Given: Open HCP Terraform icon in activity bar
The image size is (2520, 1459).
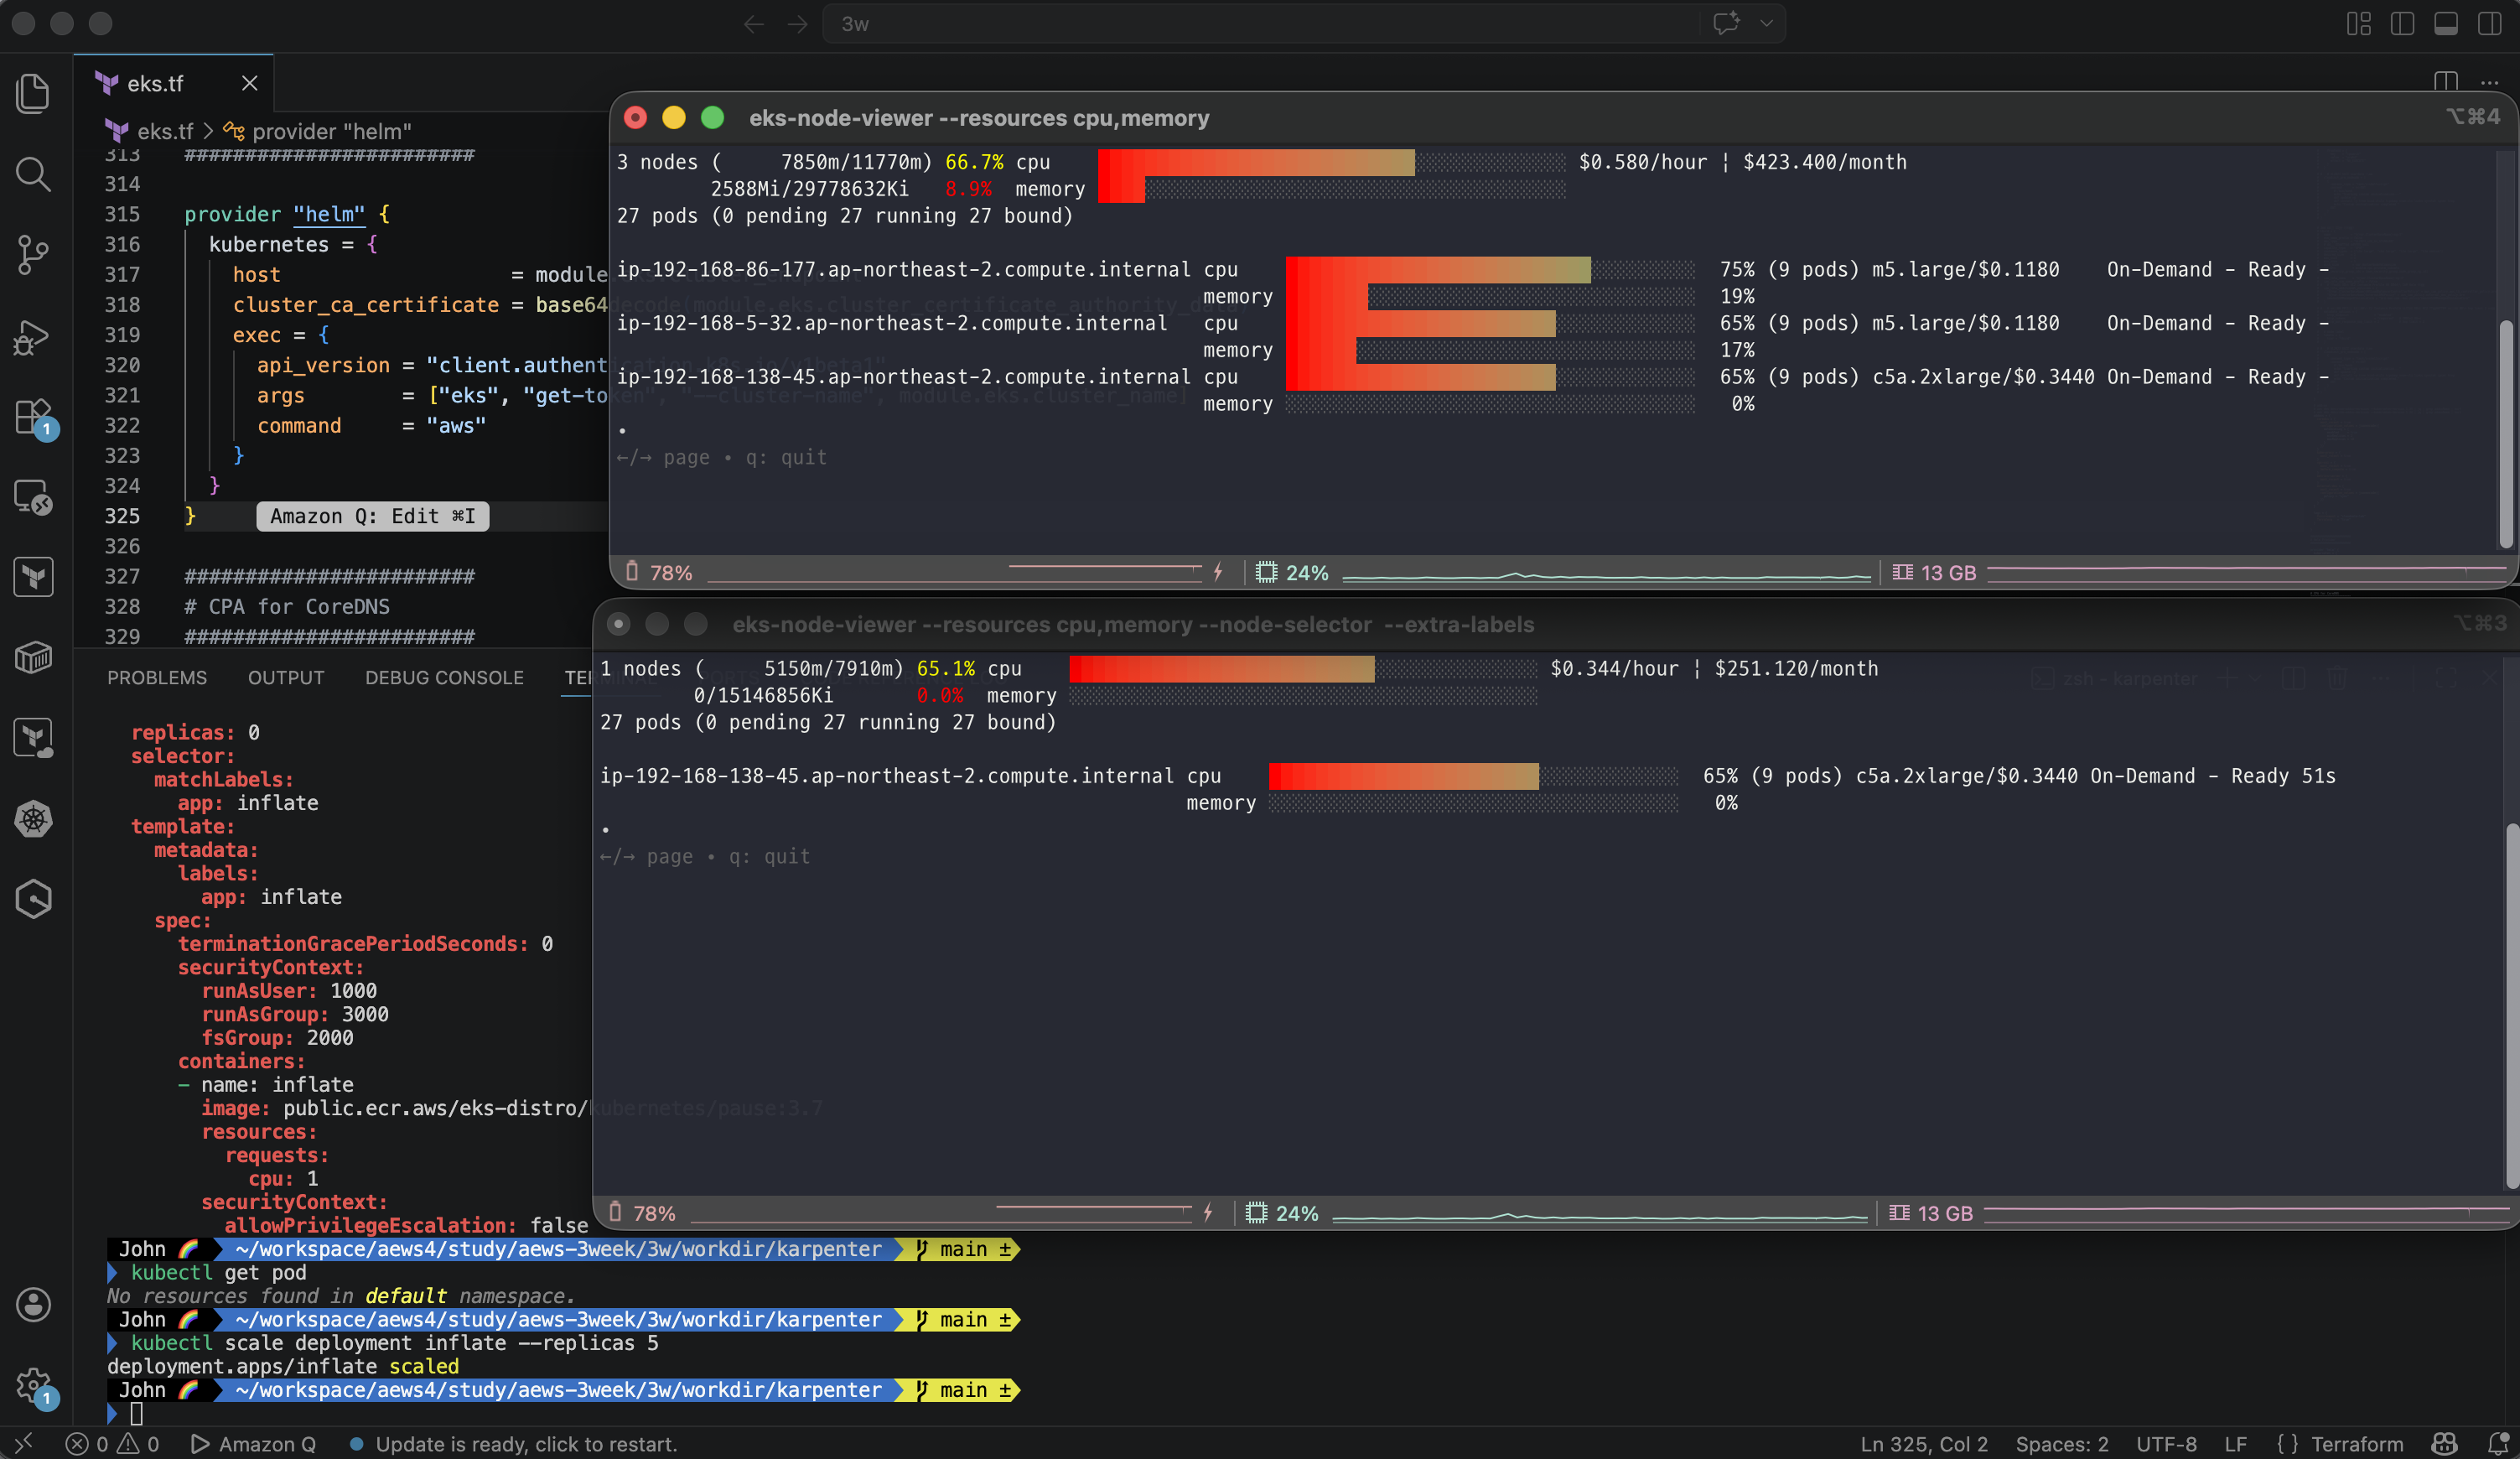Looking at the screenshot, I should tap(33, 738).
